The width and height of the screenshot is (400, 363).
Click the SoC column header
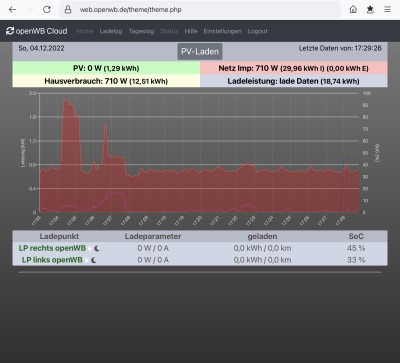(356, 236)
